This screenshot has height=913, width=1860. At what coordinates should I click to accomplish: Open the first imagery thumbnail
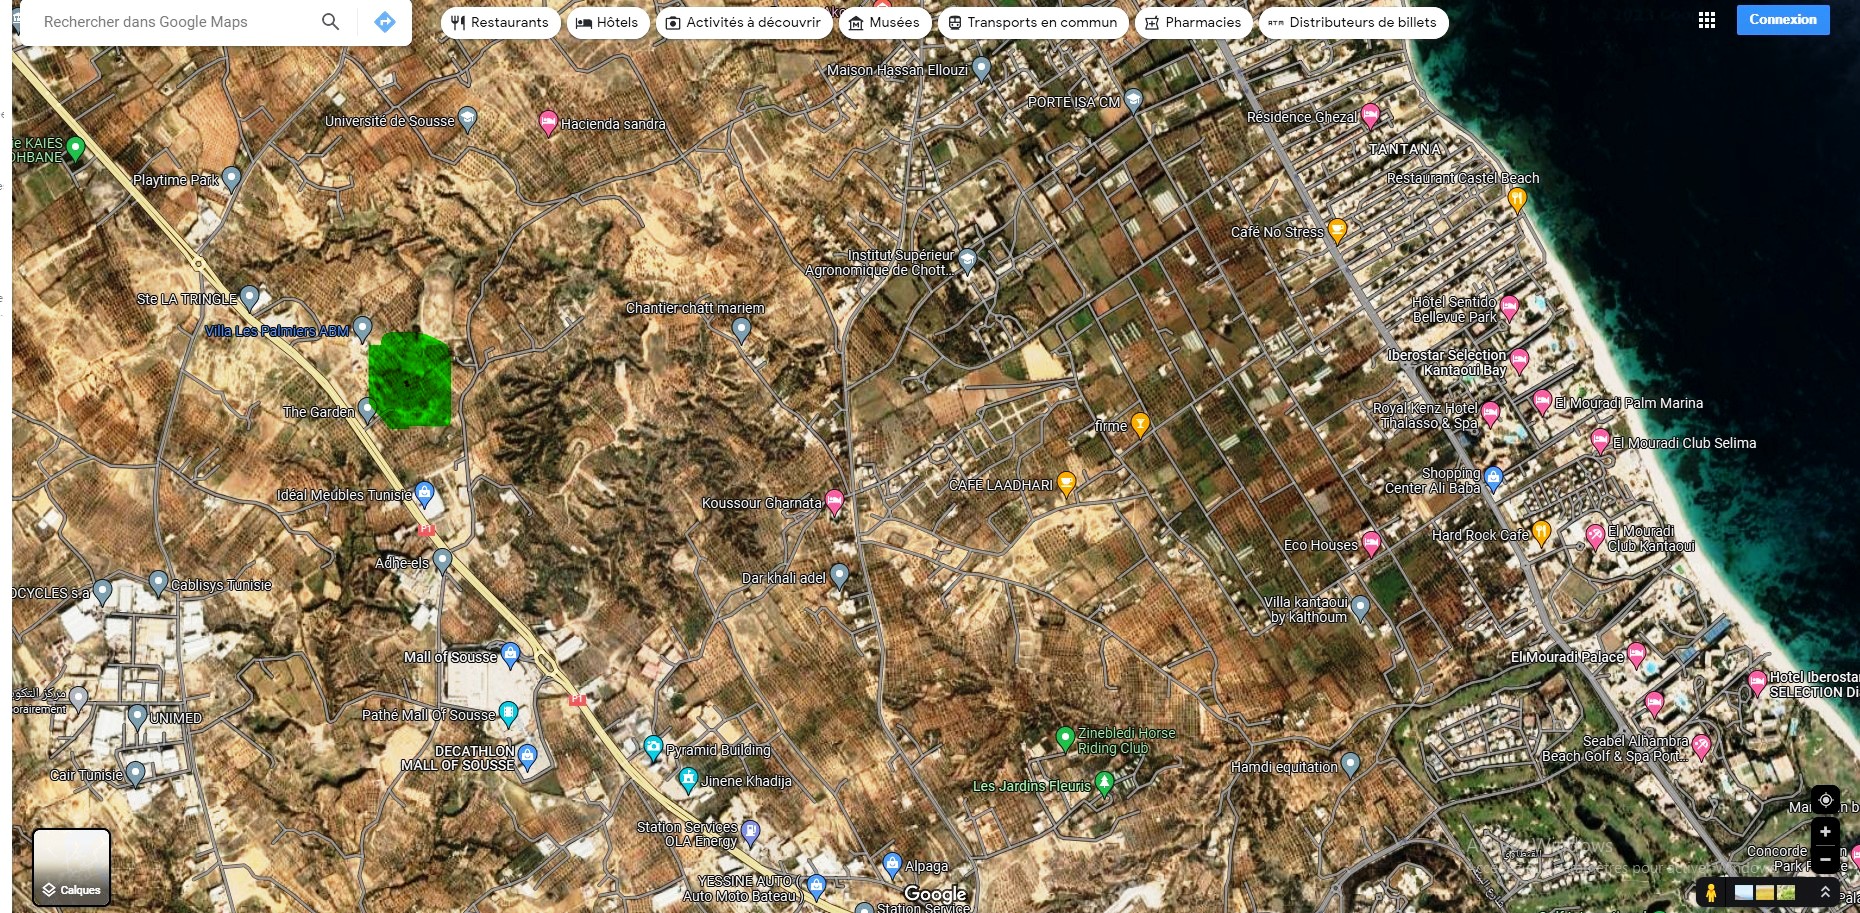click(x=1744, y=892)
